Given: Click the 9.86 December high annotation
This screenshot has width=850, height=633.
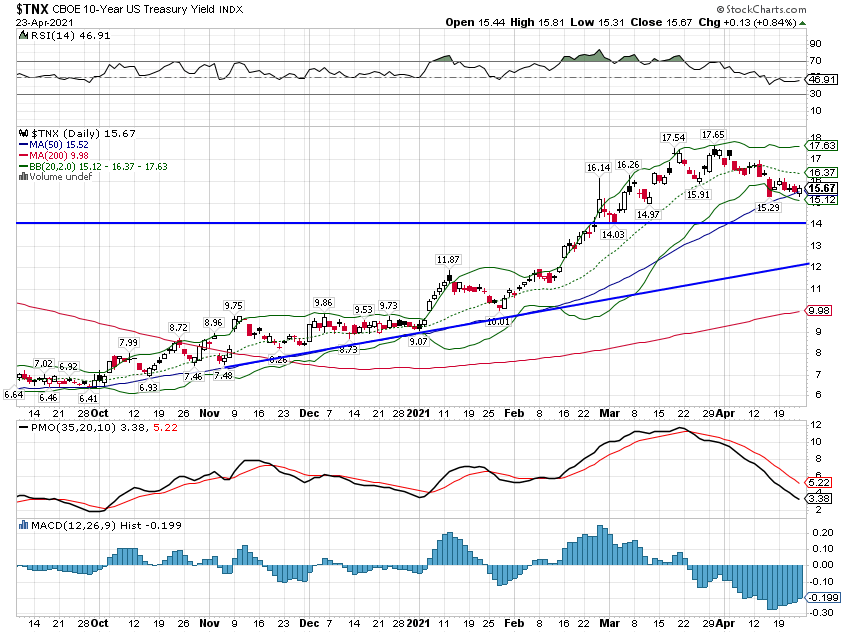Looking at the screenshot, I should pos(323,302).
